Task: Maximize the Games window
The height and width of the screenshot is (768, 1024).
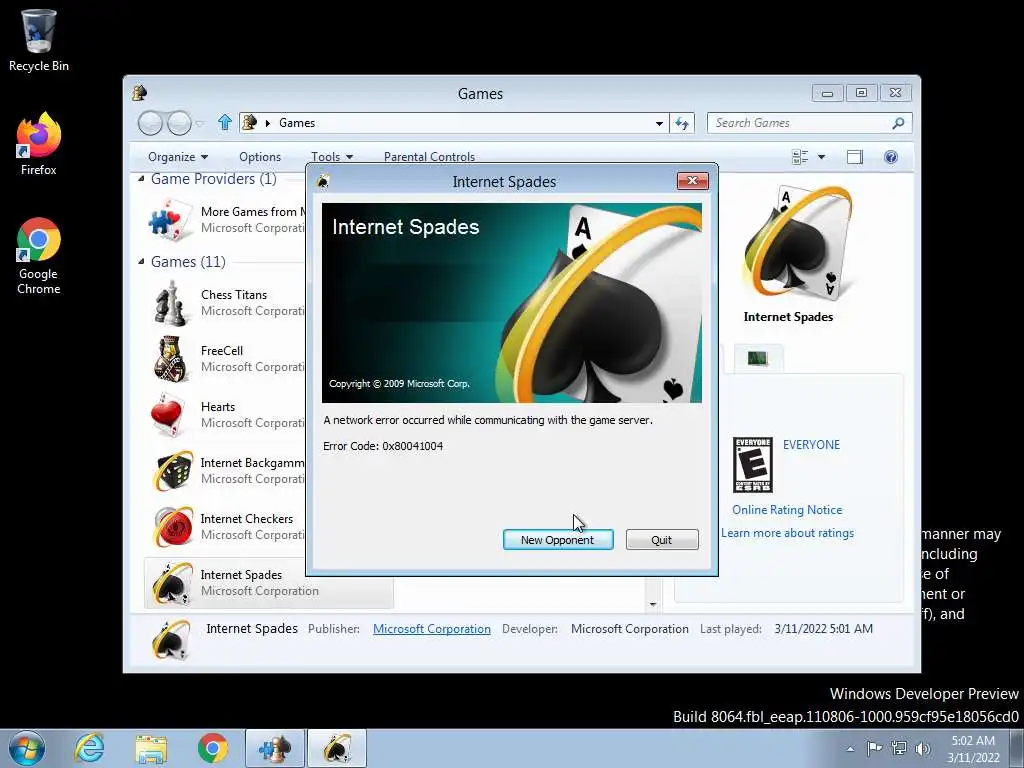Action: click(x=861, y=93)
